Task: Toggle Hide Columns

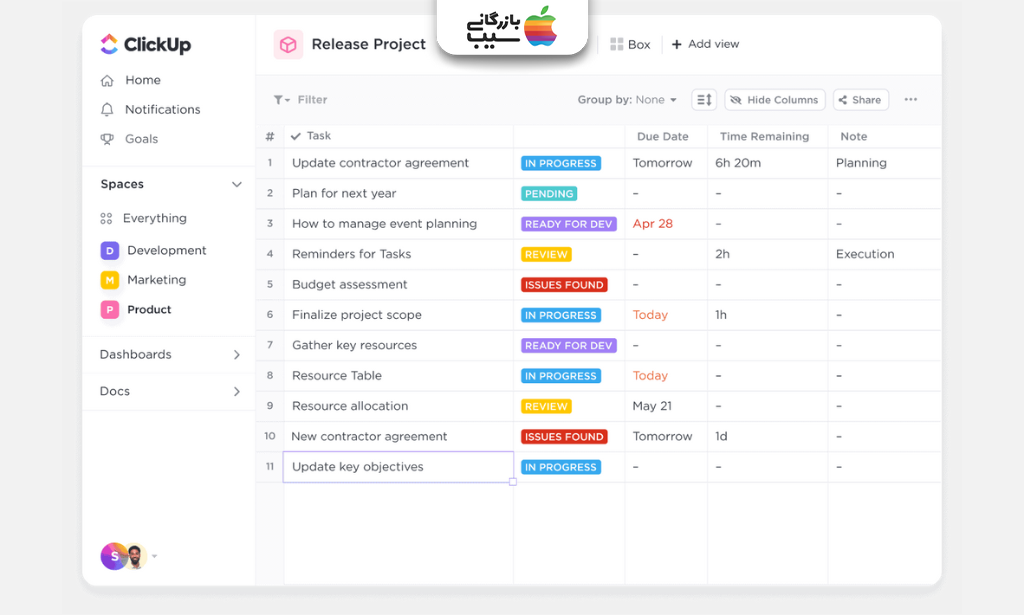Action: [774, 100]
